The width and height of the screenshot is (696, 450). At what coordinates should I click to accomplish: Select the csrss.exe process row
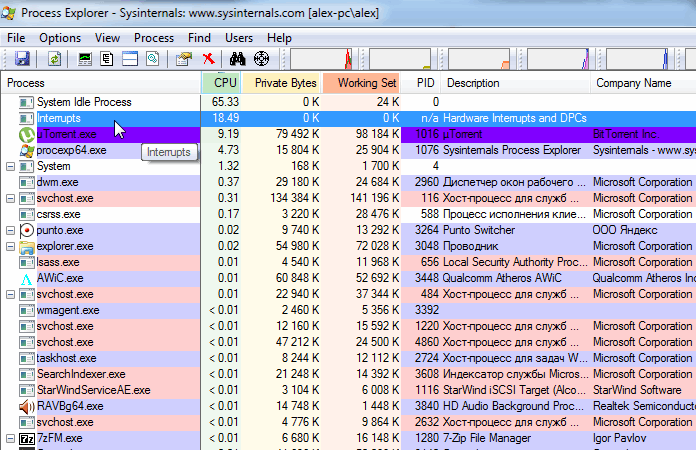point(348,214)
